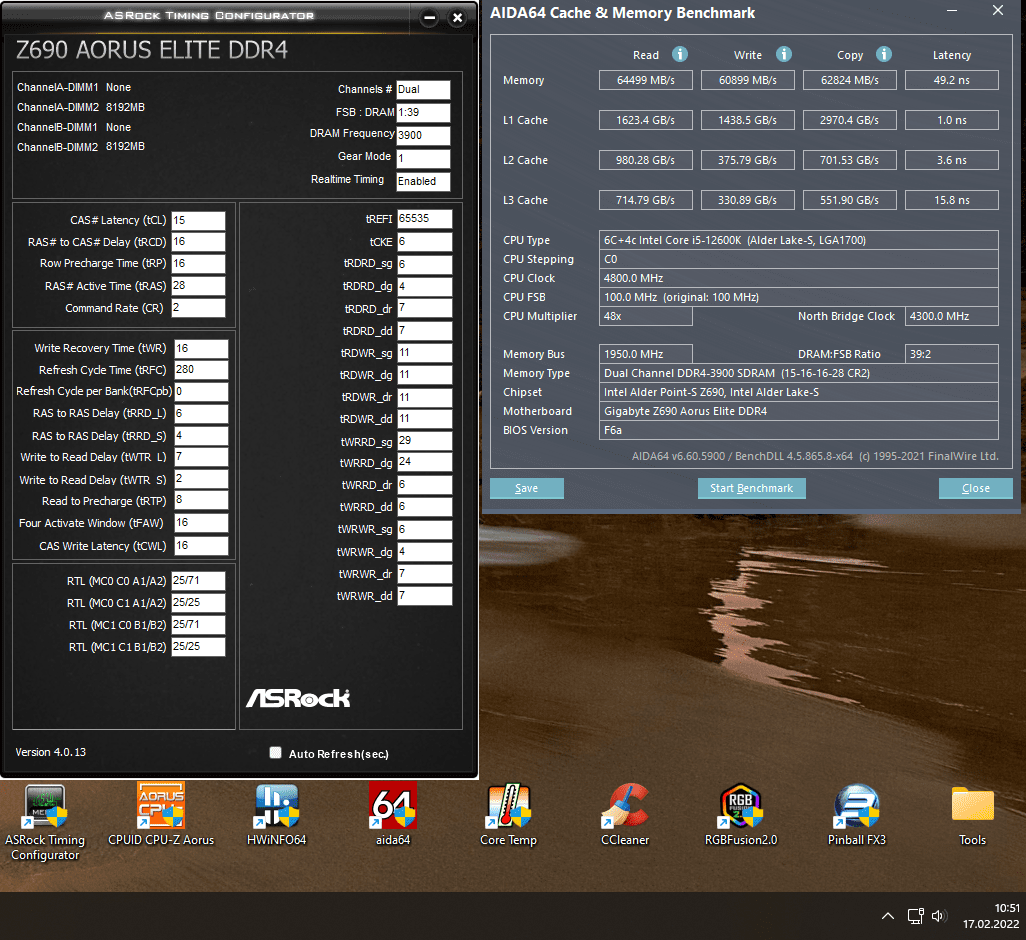Click the Memory Read 64499 MB/s value
Screen dimensions: 1026x940
pos(645,80)
